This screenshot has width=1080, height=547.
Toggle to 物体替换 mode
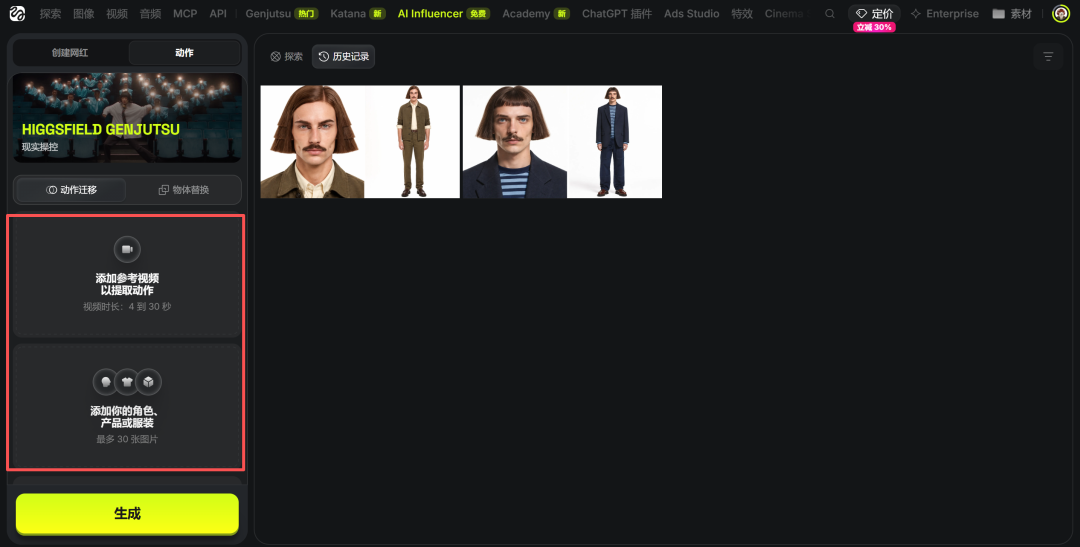184,190
